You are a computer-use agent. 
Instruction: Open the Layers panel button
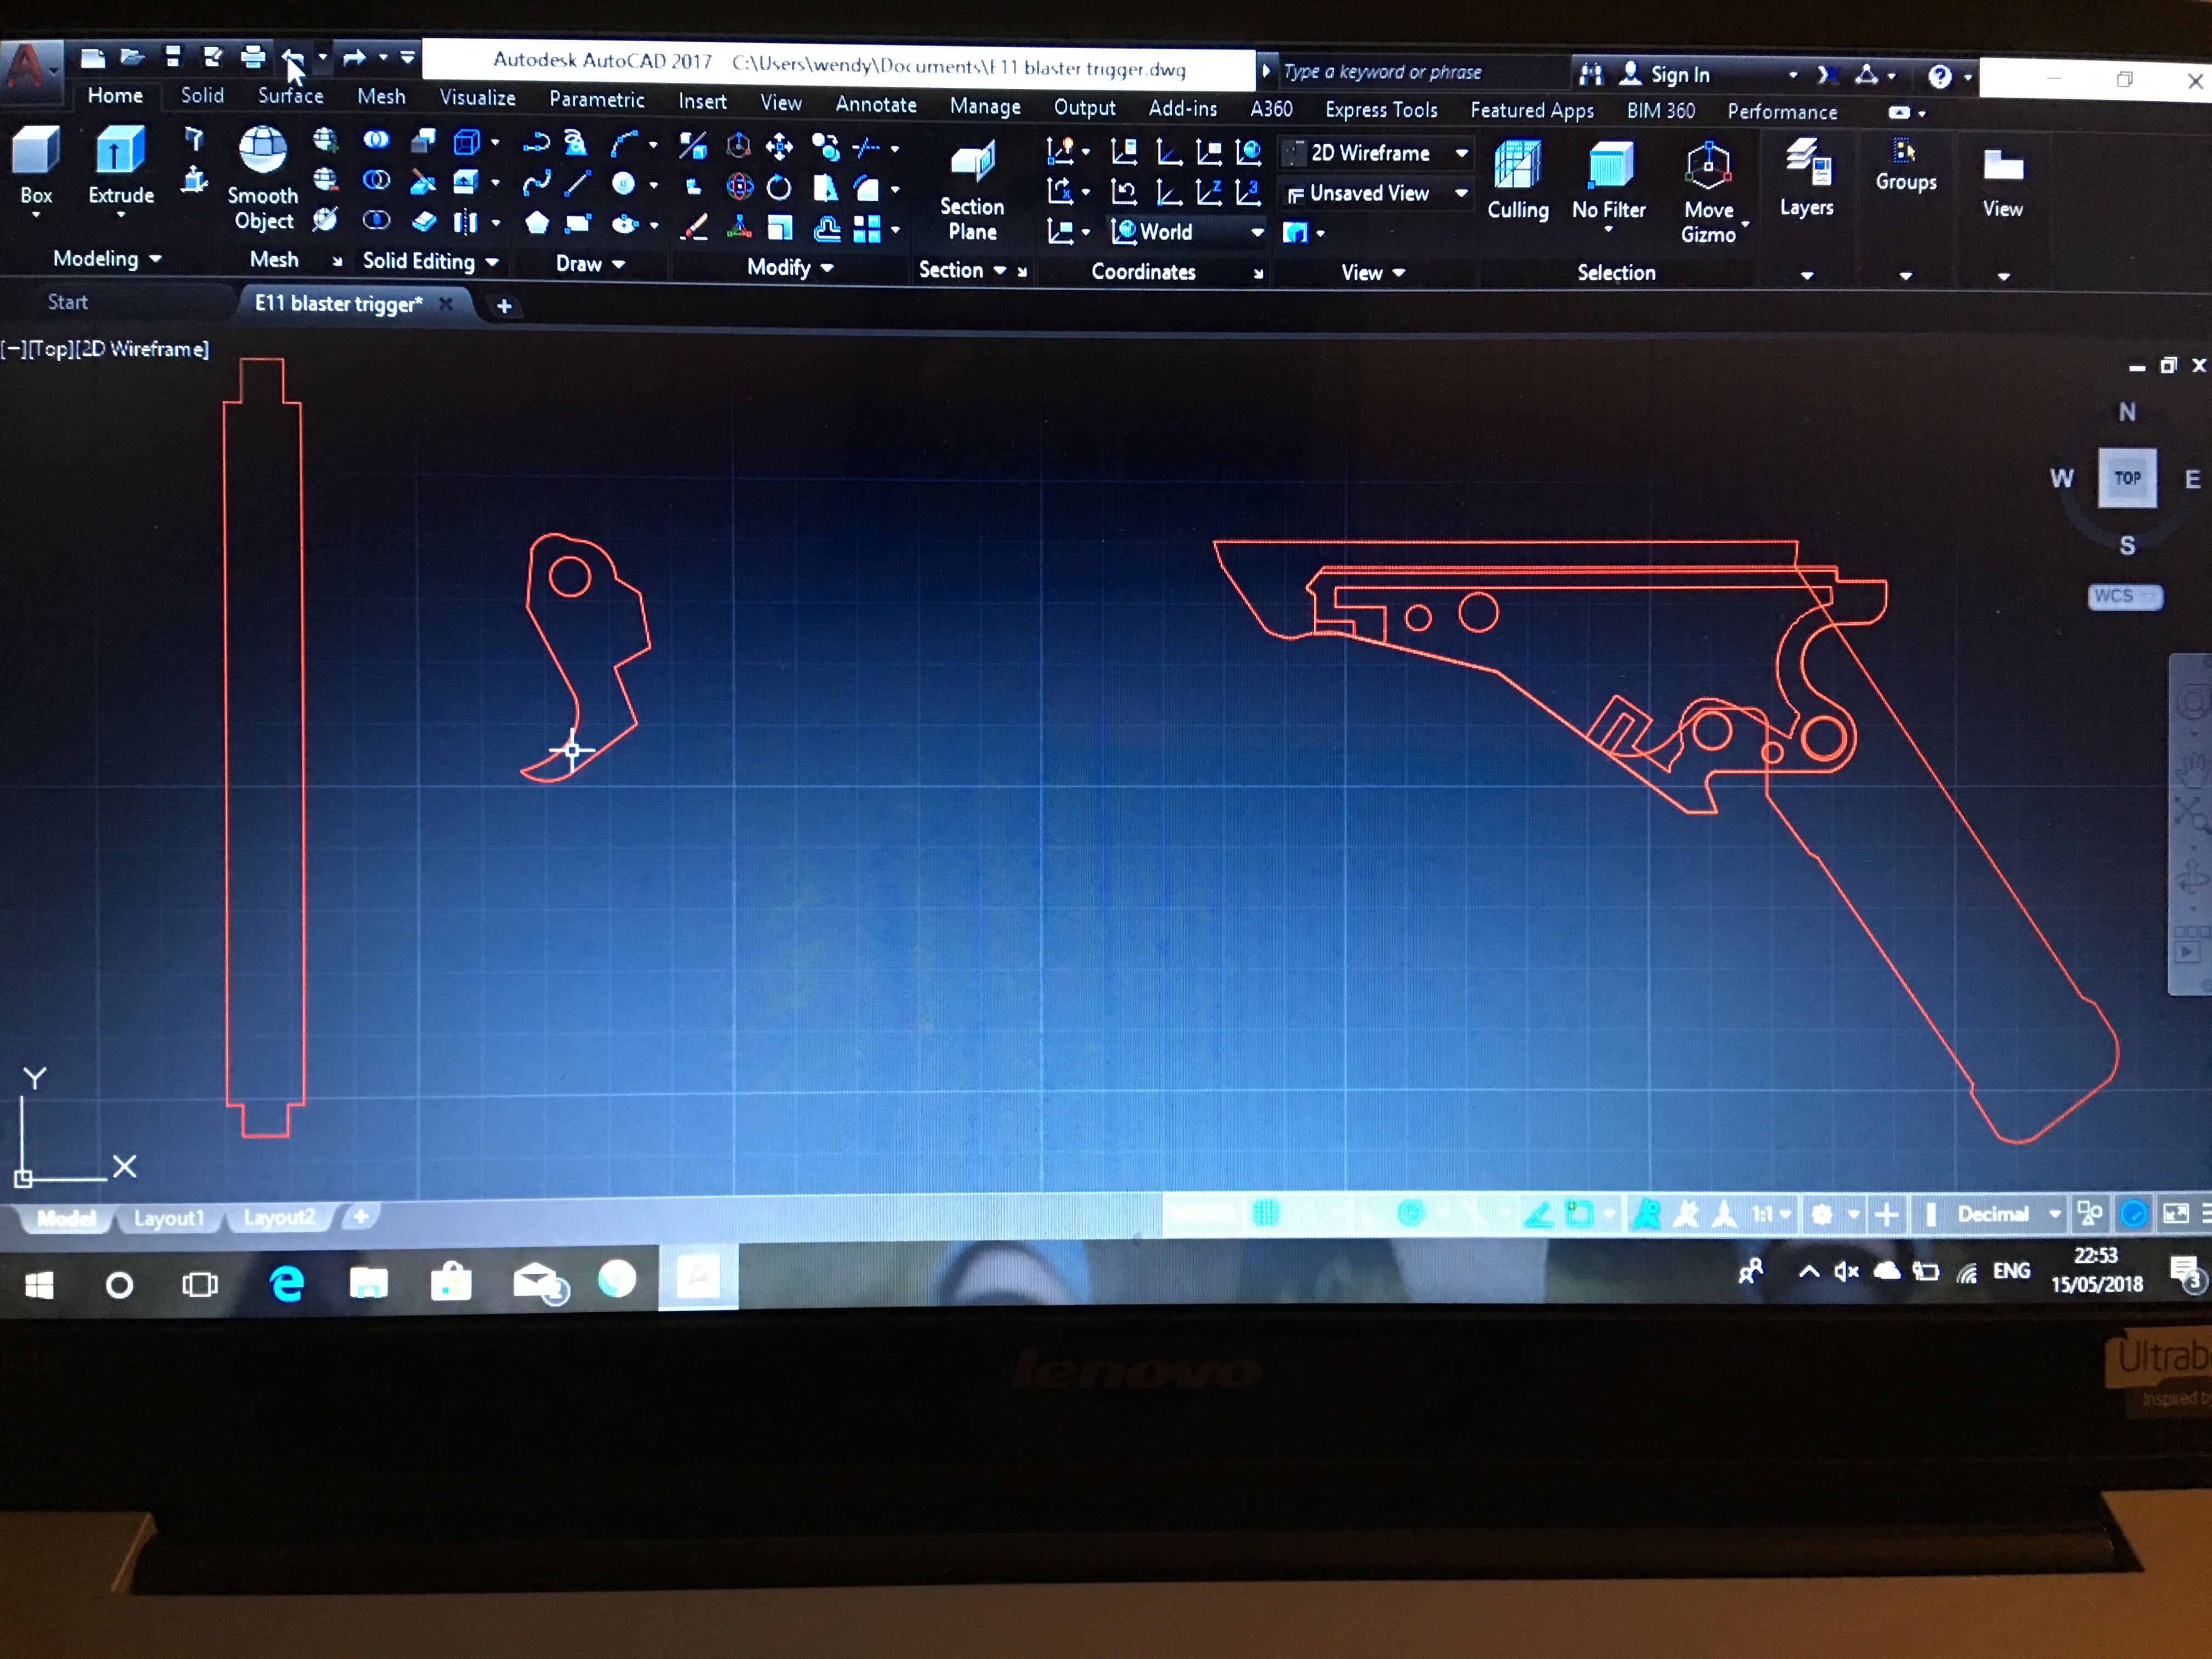[x=1807, y=178]
